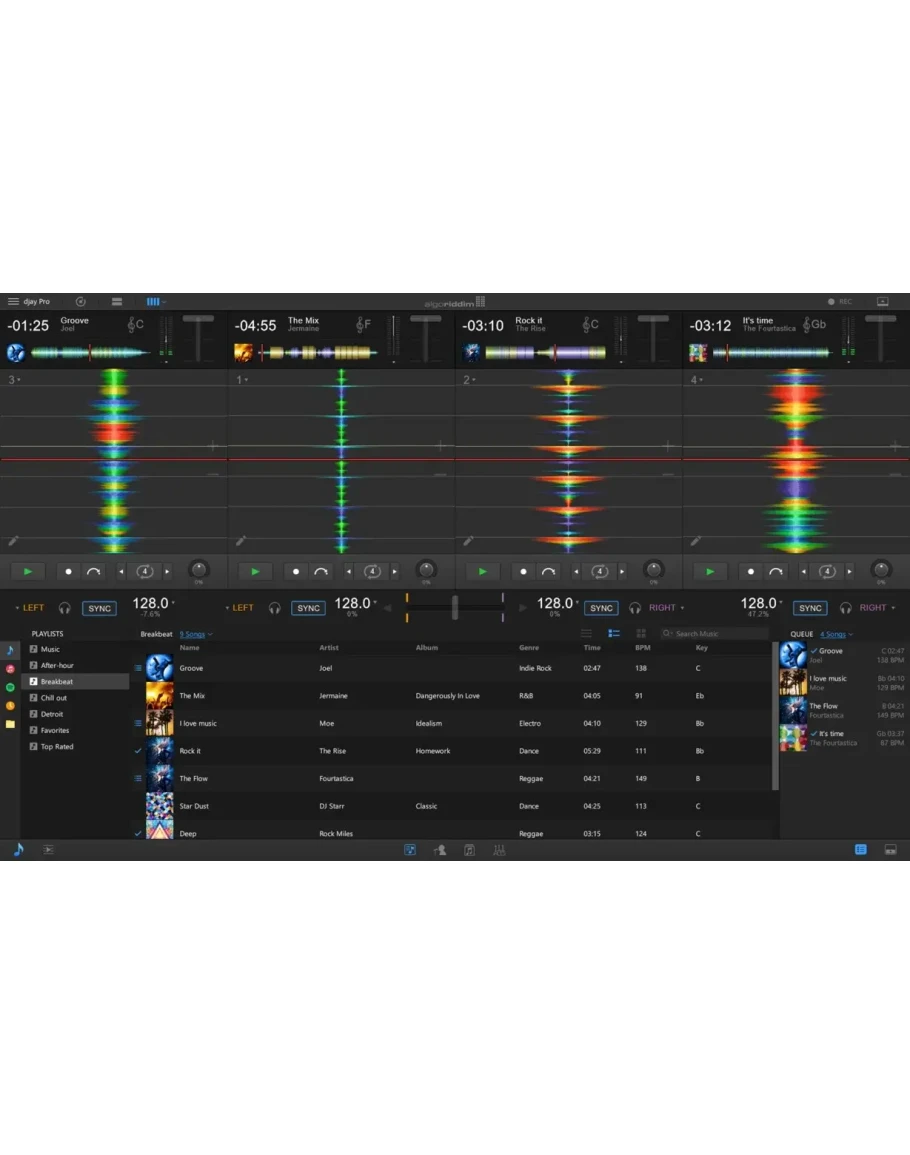Open the djay Pro hamburger menu

pos(13,301)
